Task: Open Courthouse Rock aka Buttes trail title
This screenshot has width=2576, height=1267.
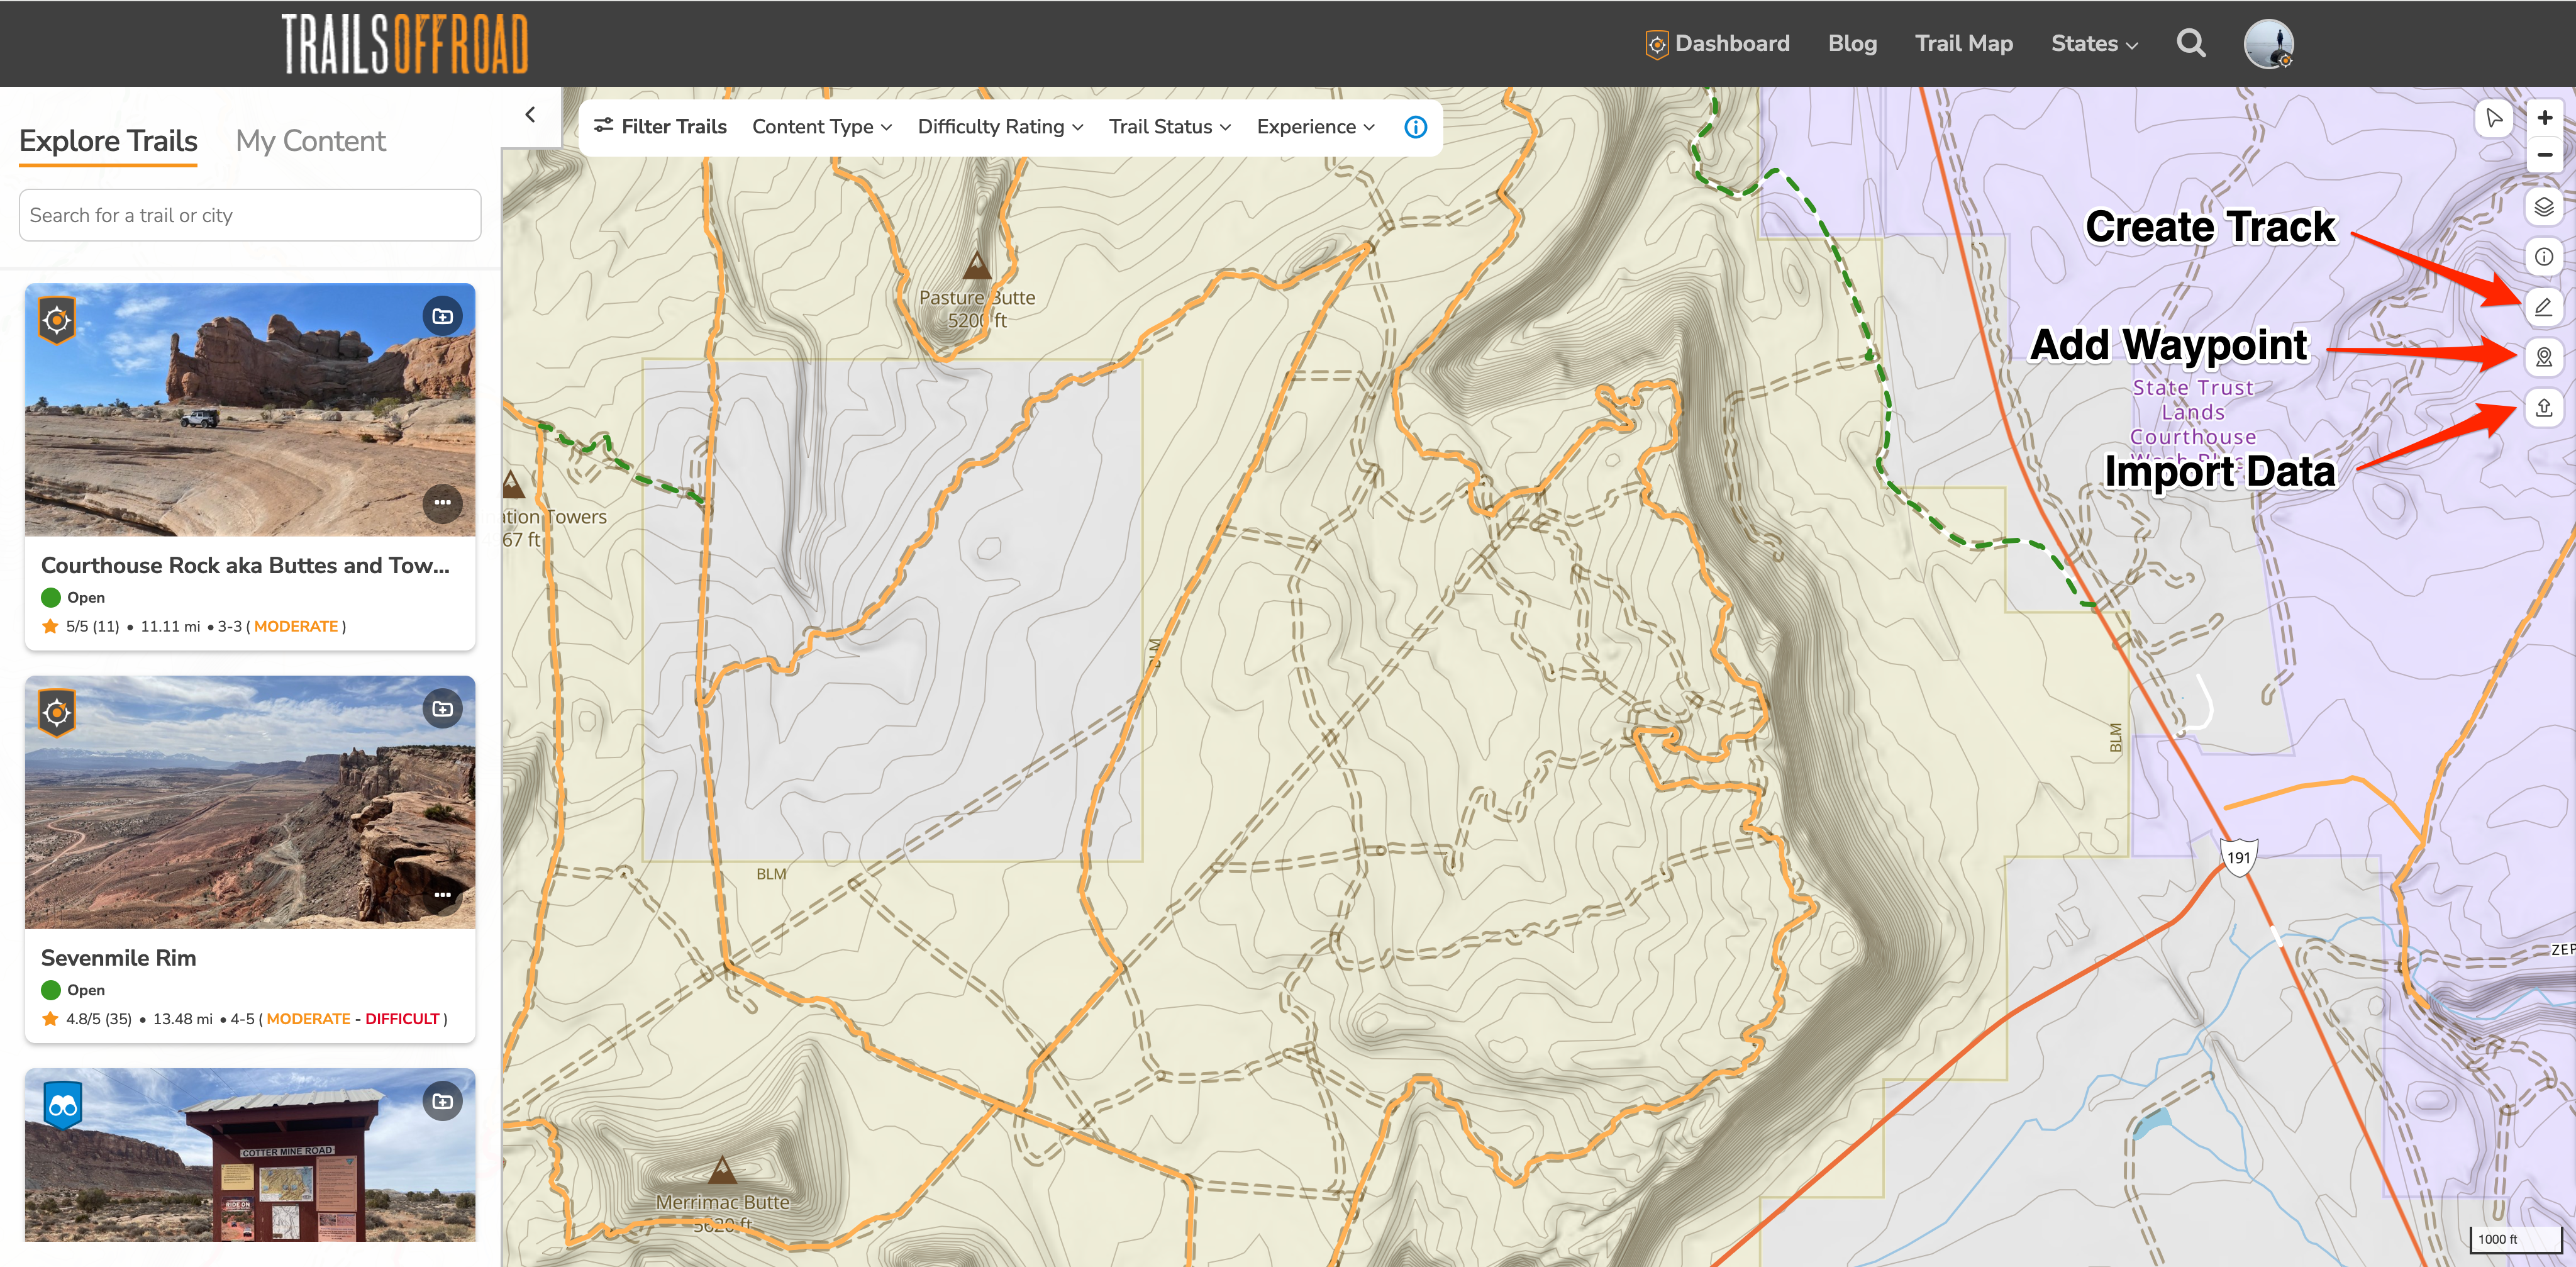Action: click(245, 565)
